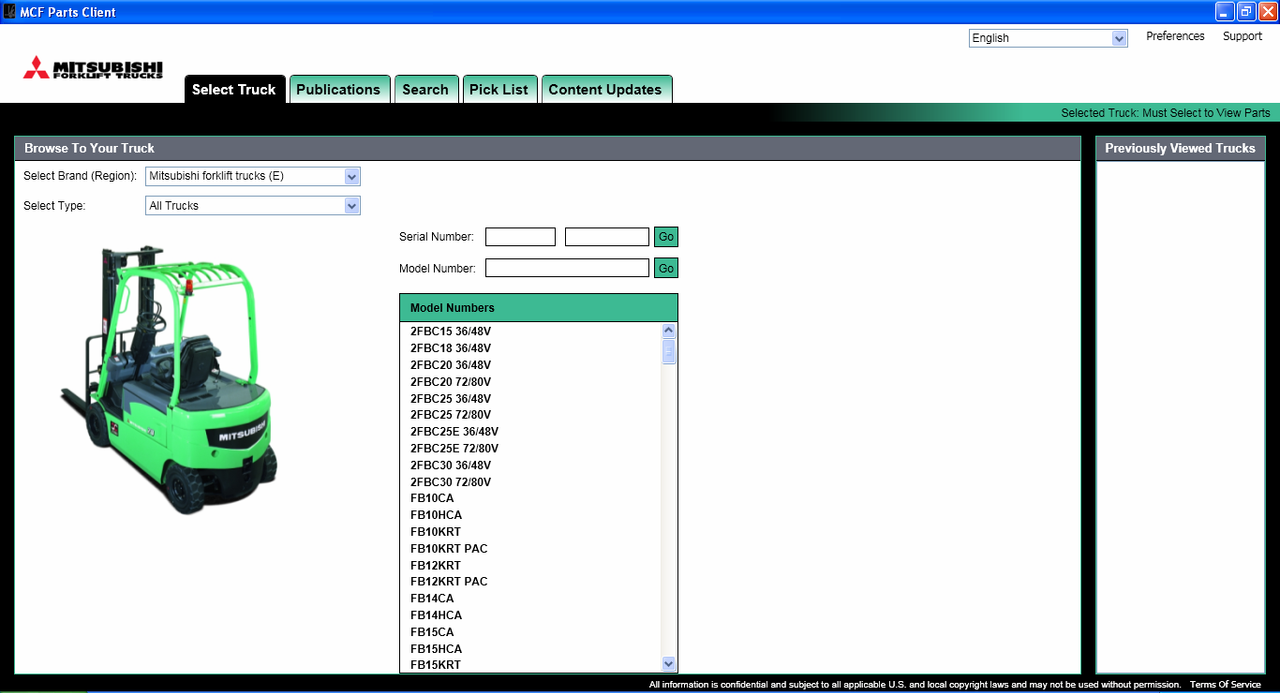The image size is (1280, 693).
Task: Open Preferences link
Action: 1175,36
